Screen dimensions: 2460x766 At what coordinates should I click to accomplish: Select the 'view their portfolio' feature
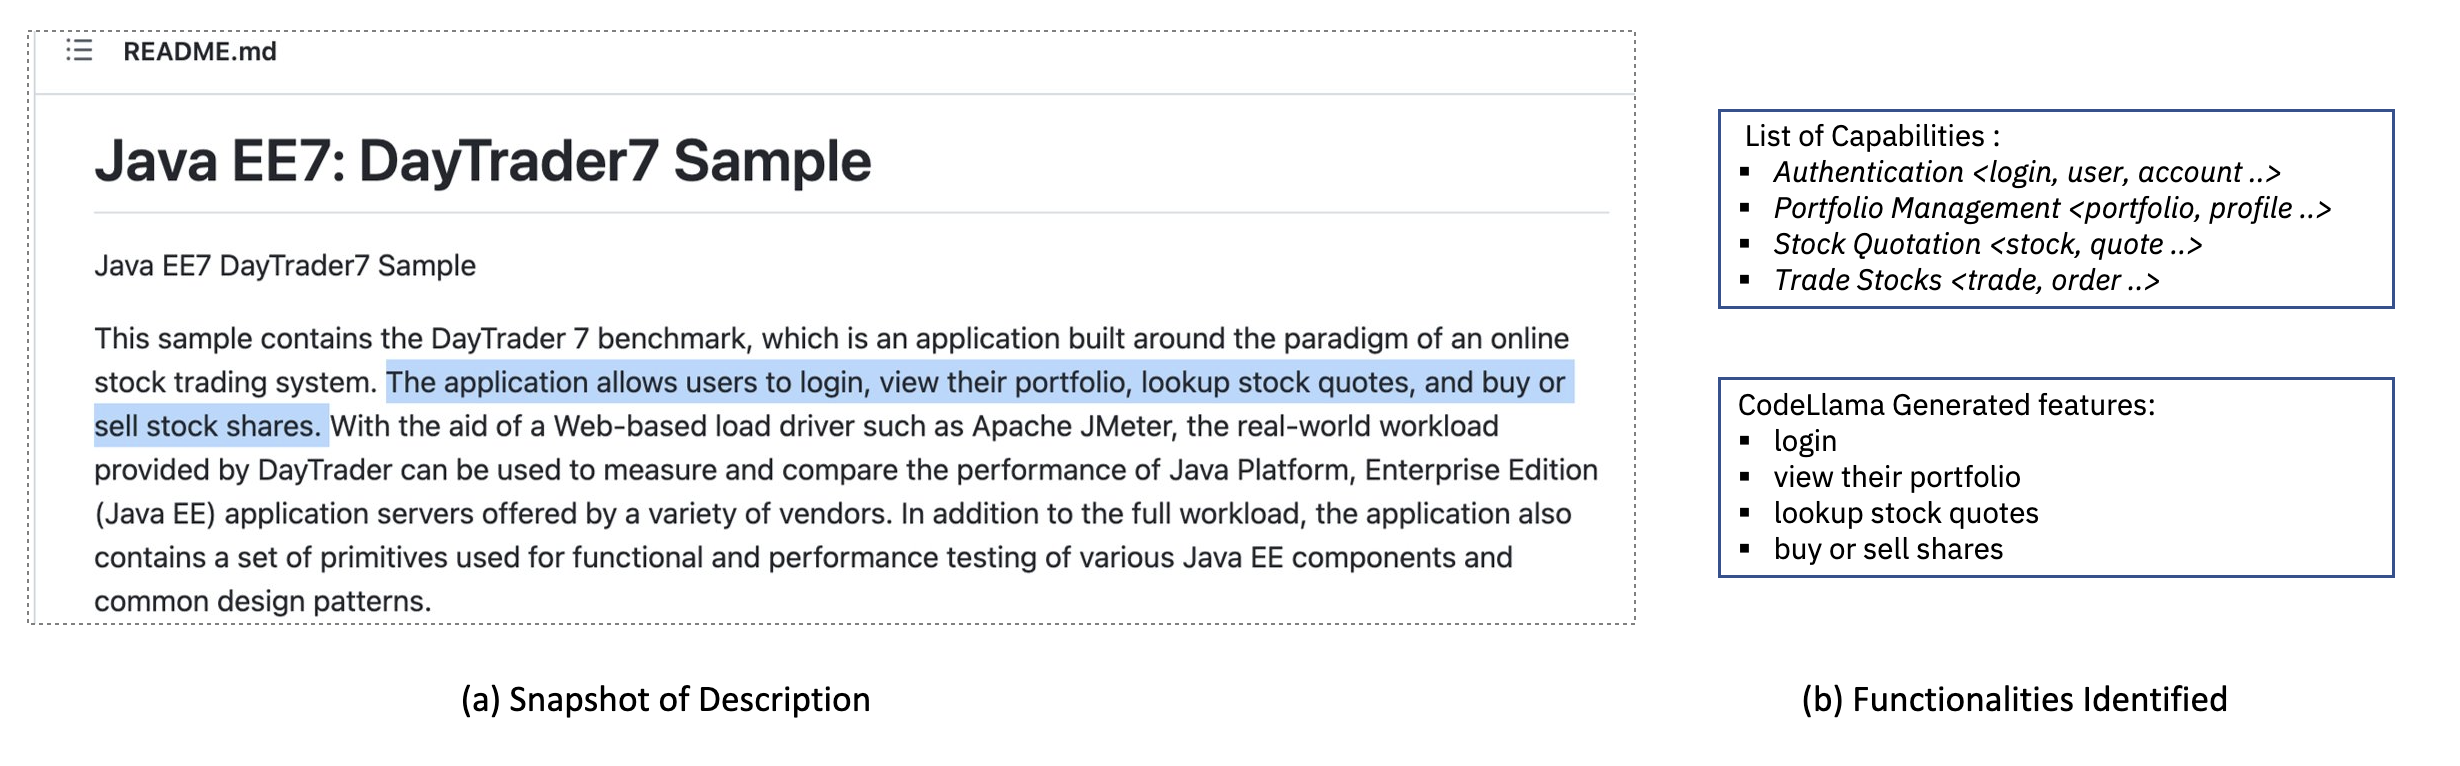click(1896, 477)
